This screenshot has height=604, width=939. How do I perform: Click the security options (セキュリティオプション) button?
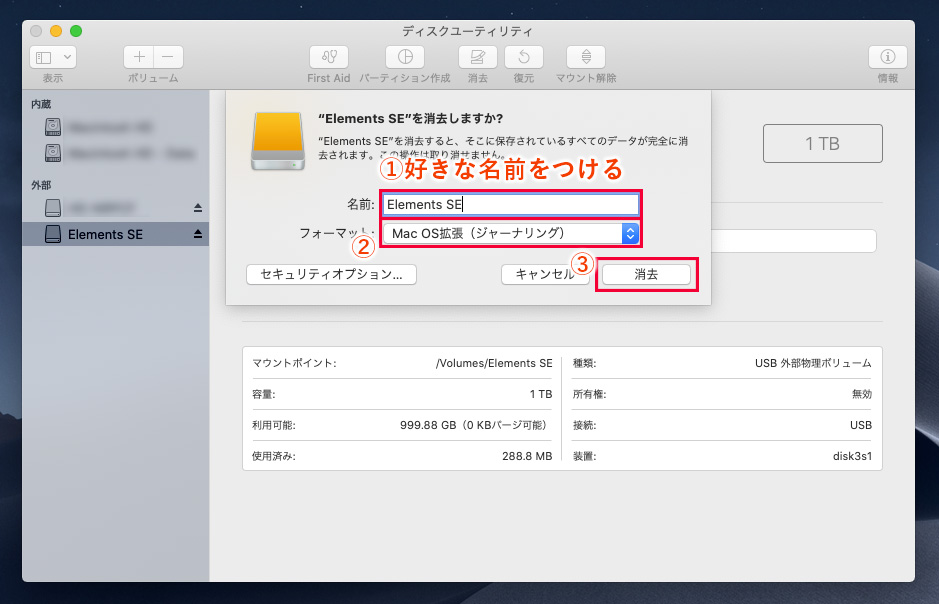click(331, 274)
